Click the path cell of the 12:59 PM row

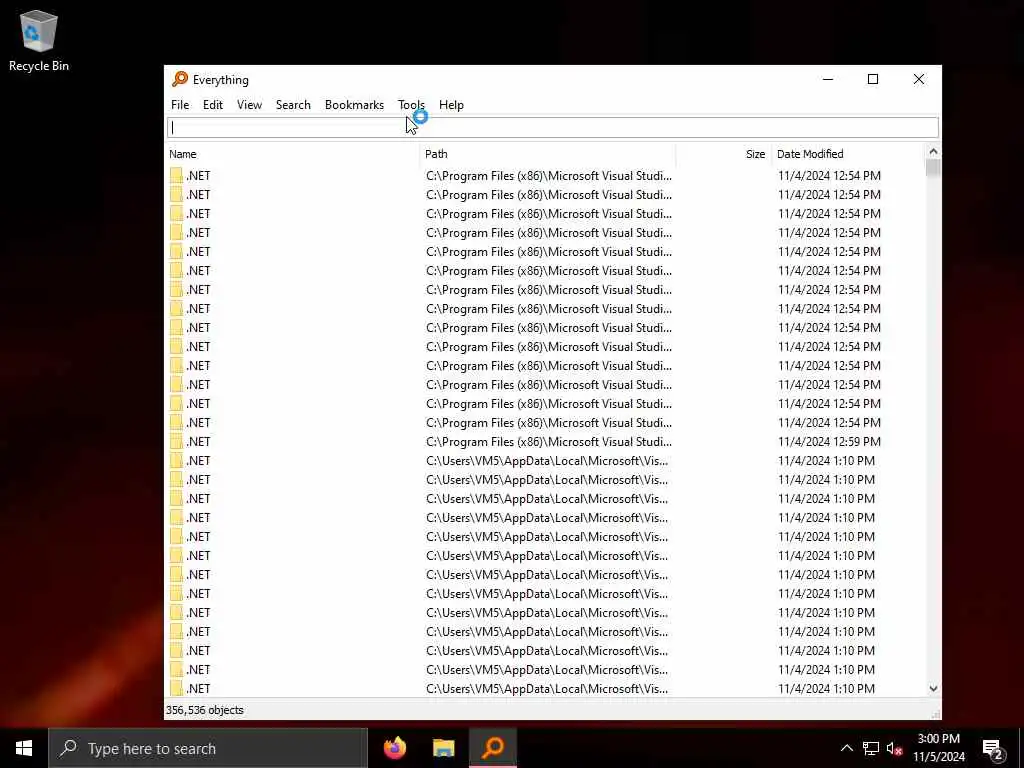point(549,441)
